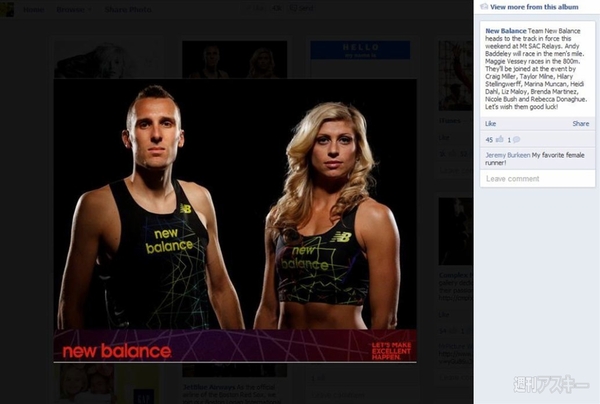Like the New Balance photo post

tap(490, 124)
